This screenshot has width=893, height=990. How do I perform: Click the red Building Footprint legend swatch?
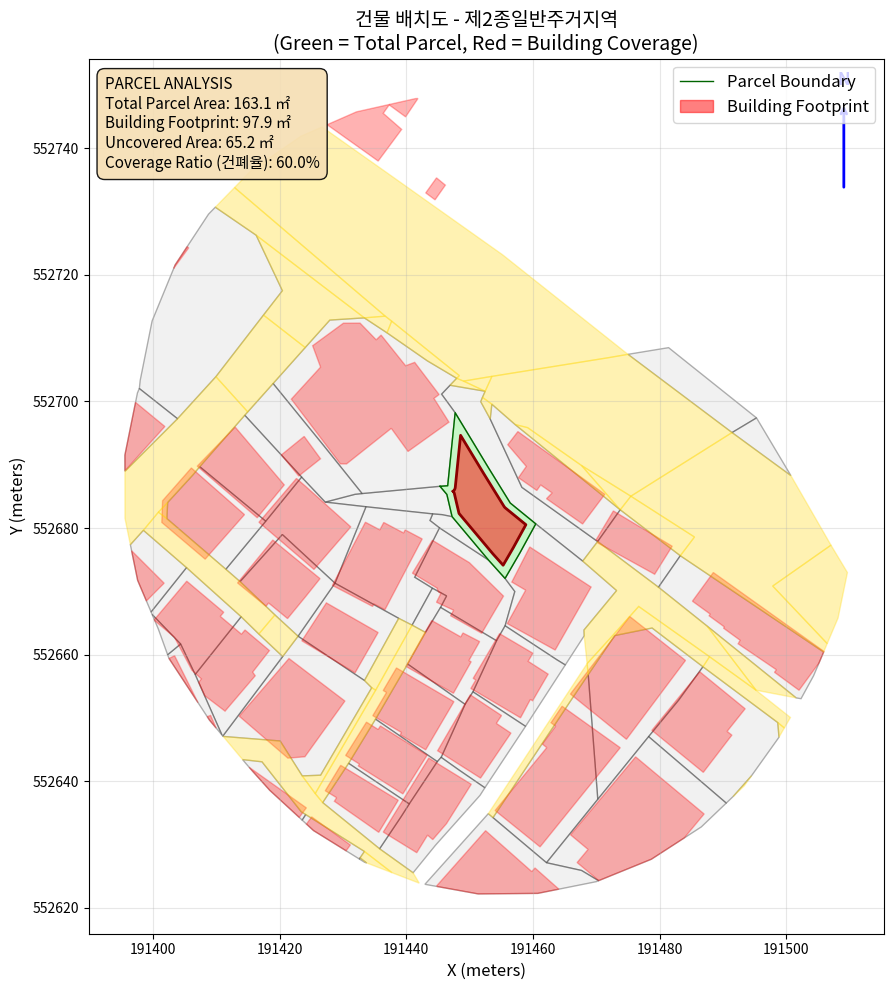pos(696,106)
